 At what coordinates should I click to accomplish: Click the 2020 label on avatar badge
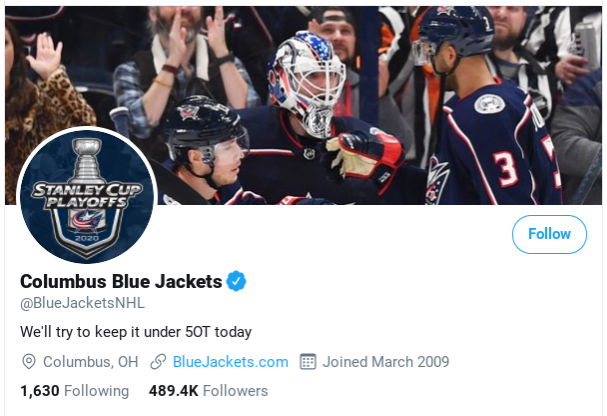pyautogui.click(x=87, y=238)
